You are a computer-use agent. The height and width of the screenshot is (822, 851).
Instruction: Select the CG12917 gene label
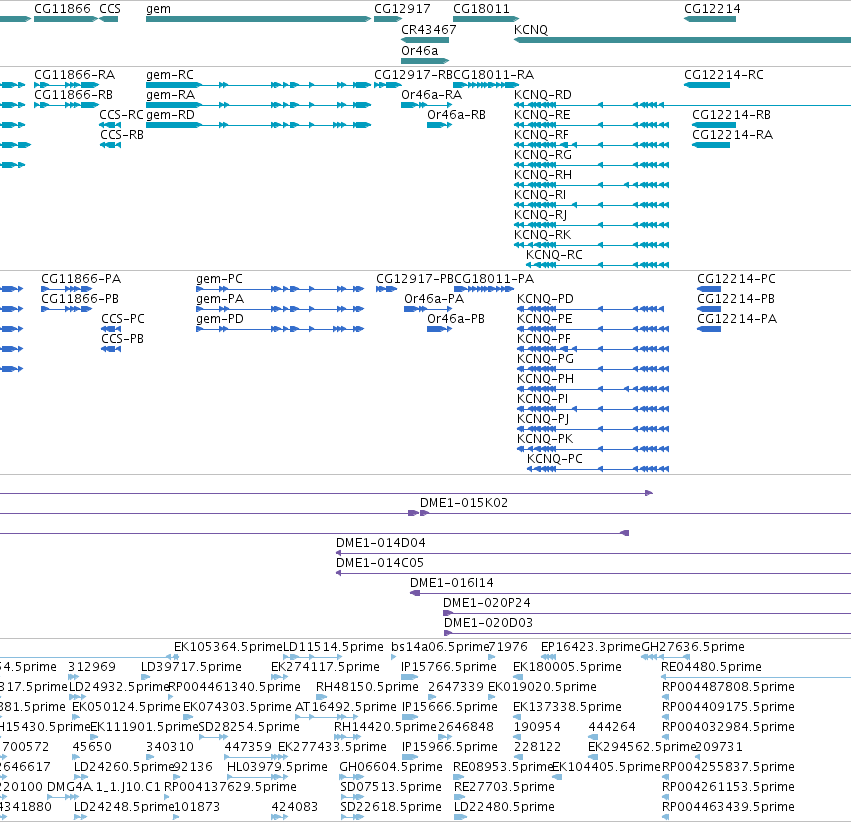tap(402, 9)
